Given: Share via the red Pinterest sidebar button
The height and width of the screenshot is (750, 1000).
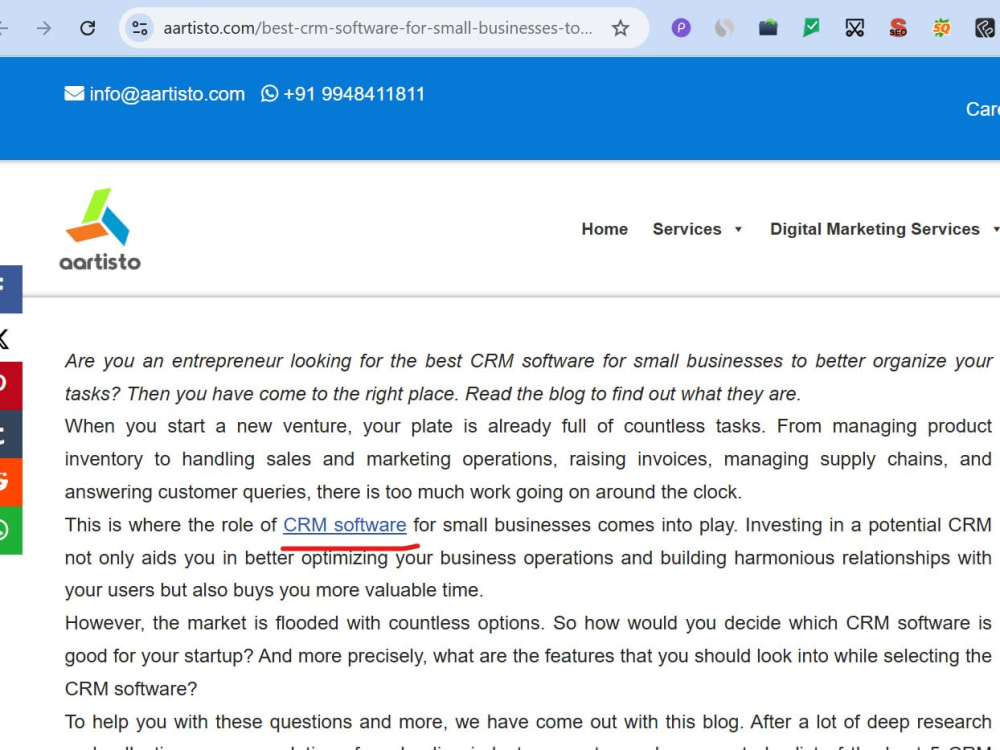Looking at the screenshot, I should click(10, 386).
